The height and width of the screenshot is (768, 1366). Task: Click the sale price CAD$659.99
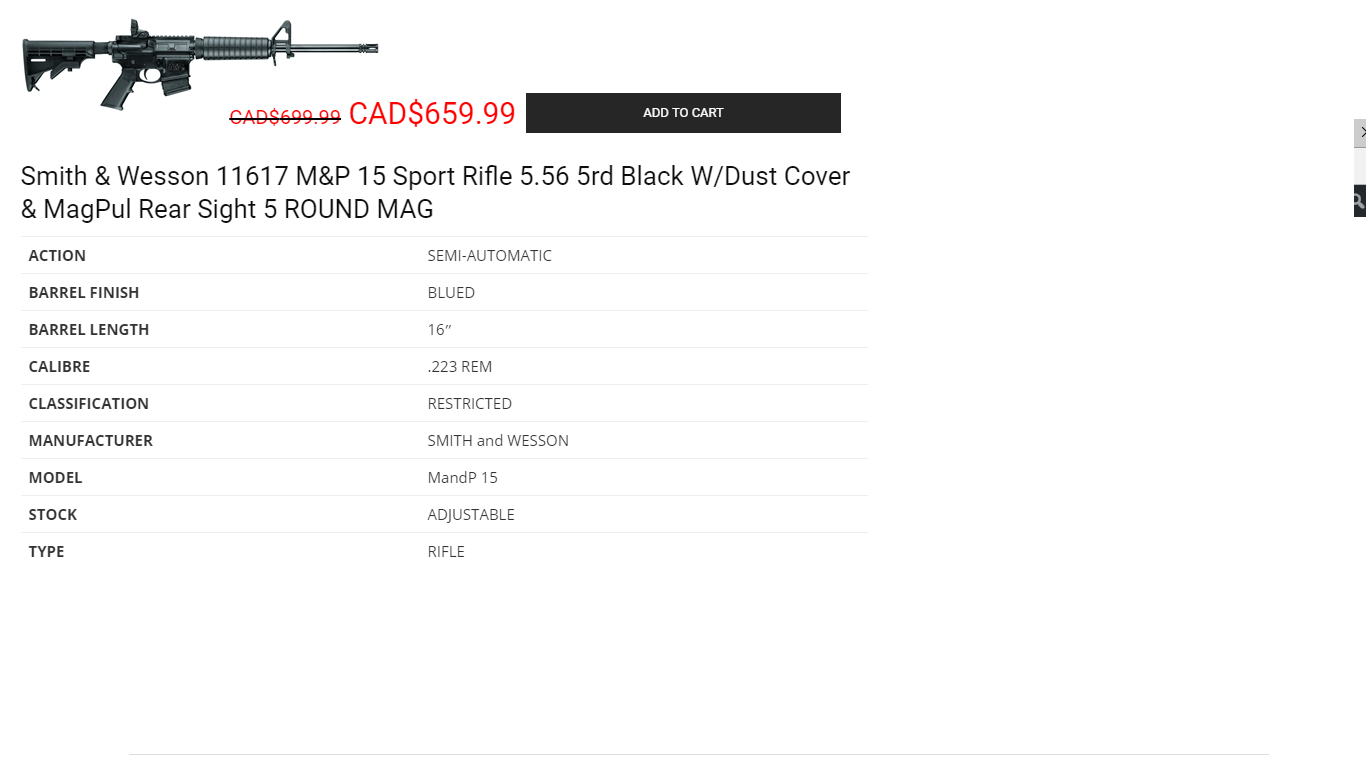(432, 114)
